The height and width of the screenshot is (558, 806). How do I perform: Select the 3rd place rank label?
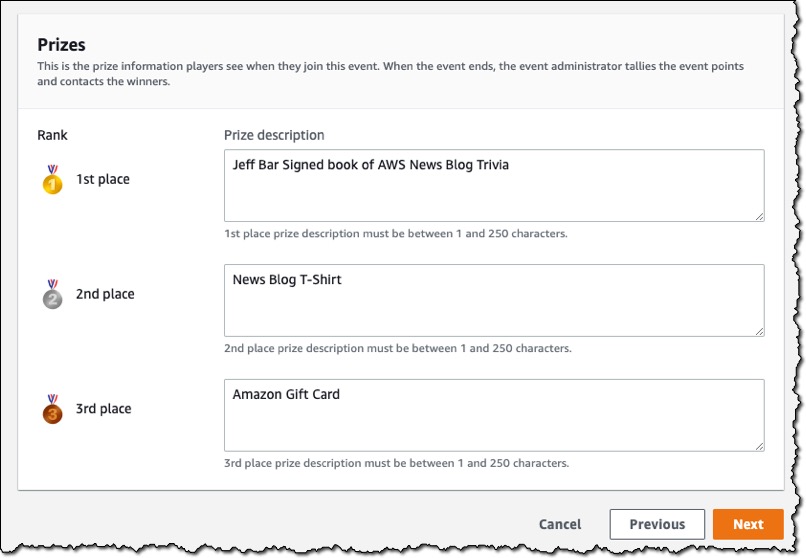[x=103, y=409]
